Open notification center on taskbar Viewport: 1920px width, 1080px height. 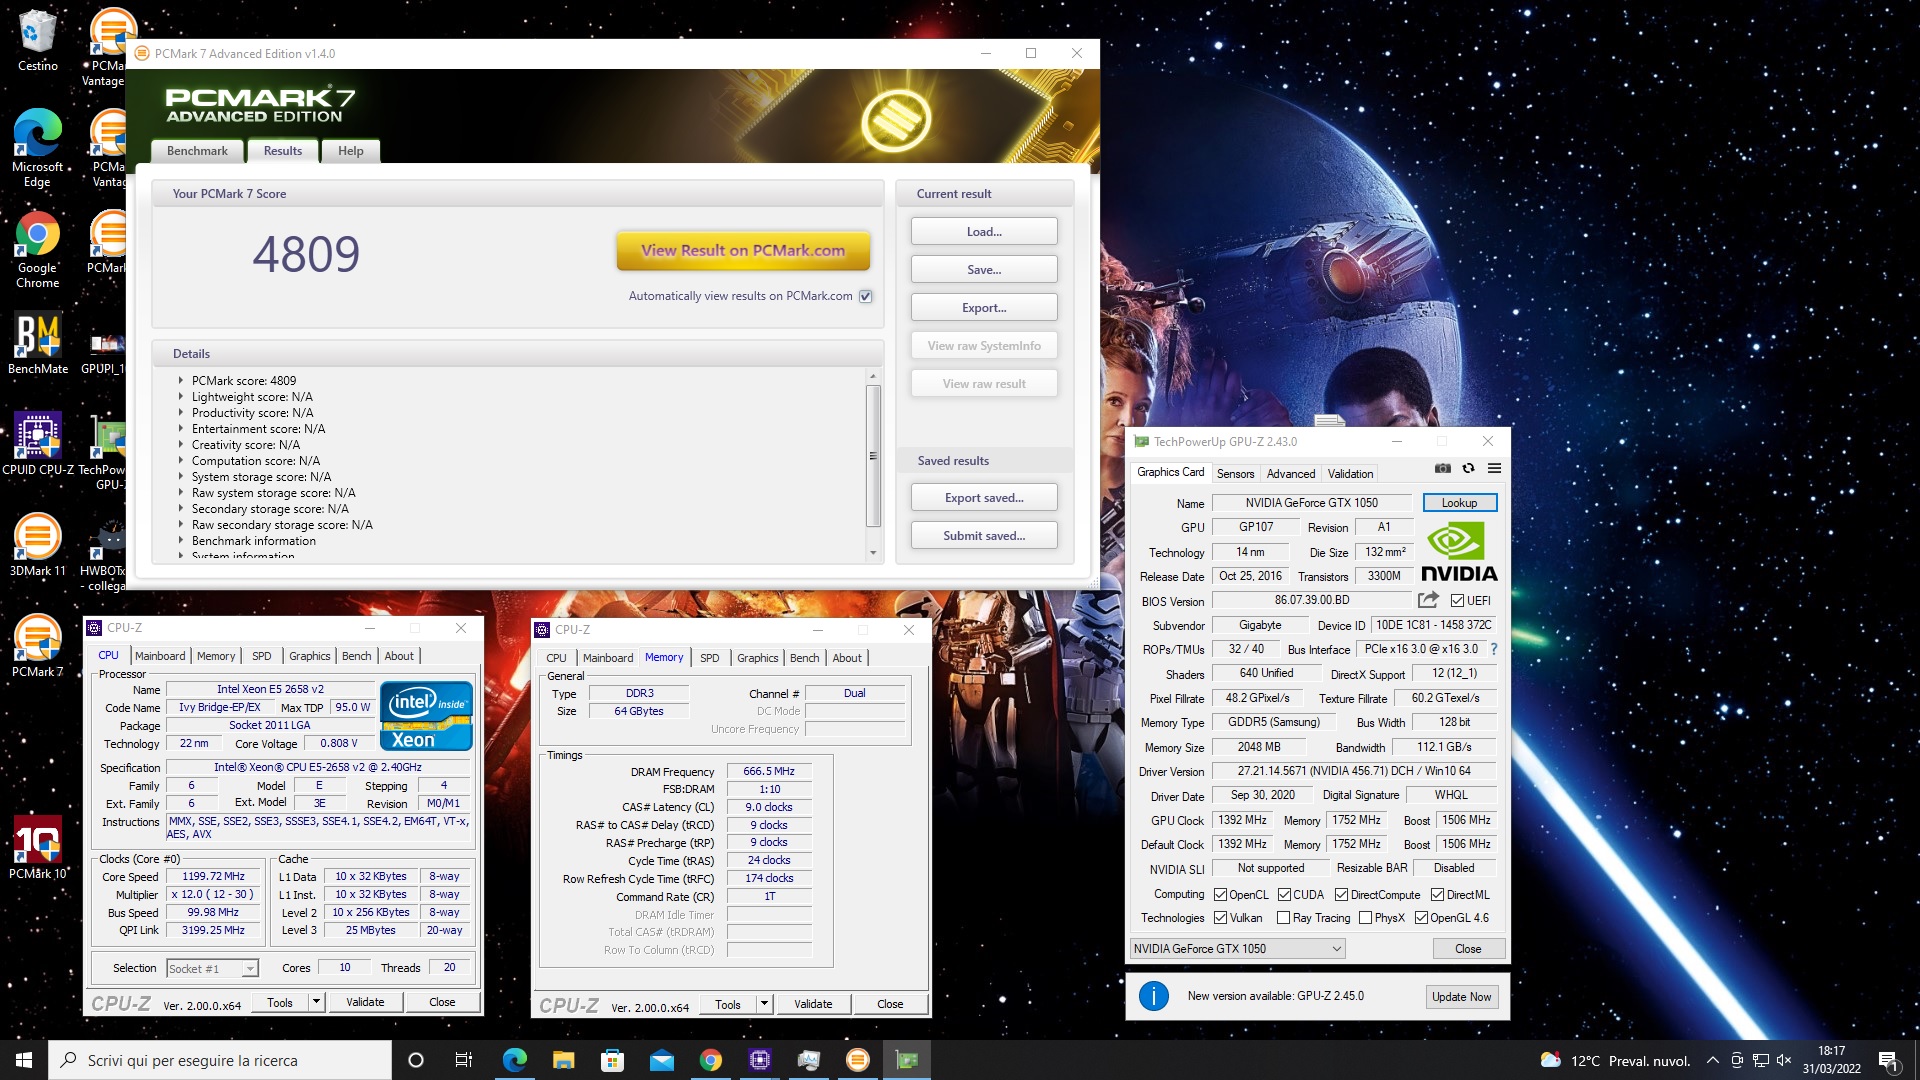[x=1888, y=1060]
